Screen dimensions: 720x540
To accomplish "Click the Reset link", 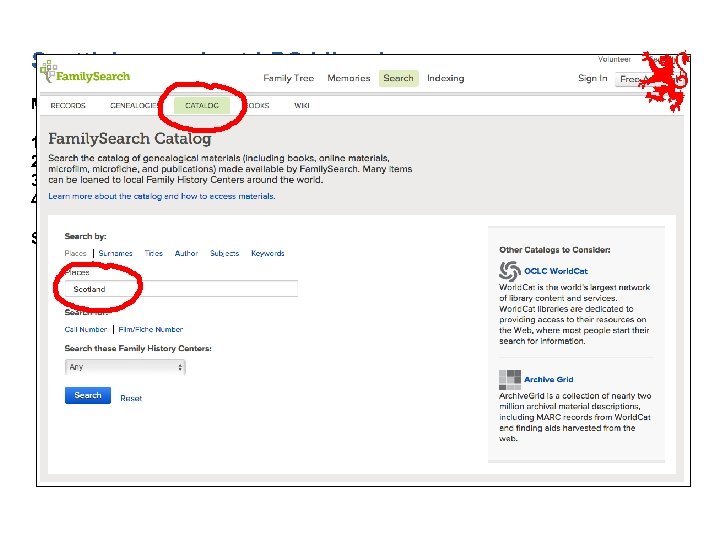I will click(x=131, y=398).
